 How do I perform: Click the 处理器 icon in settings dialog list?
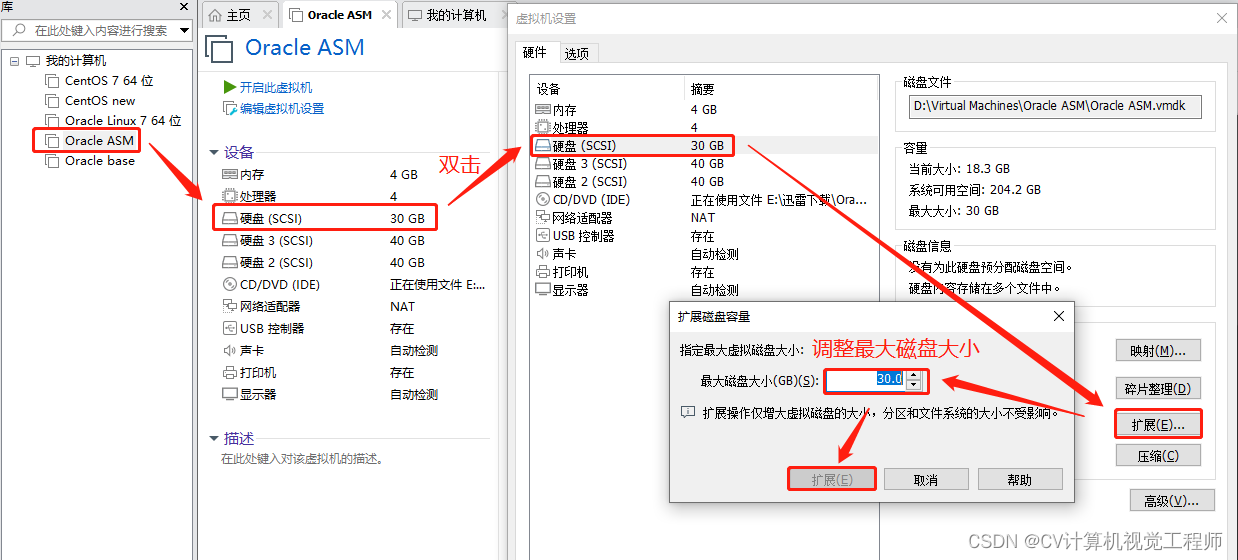(x=543, y=128)
